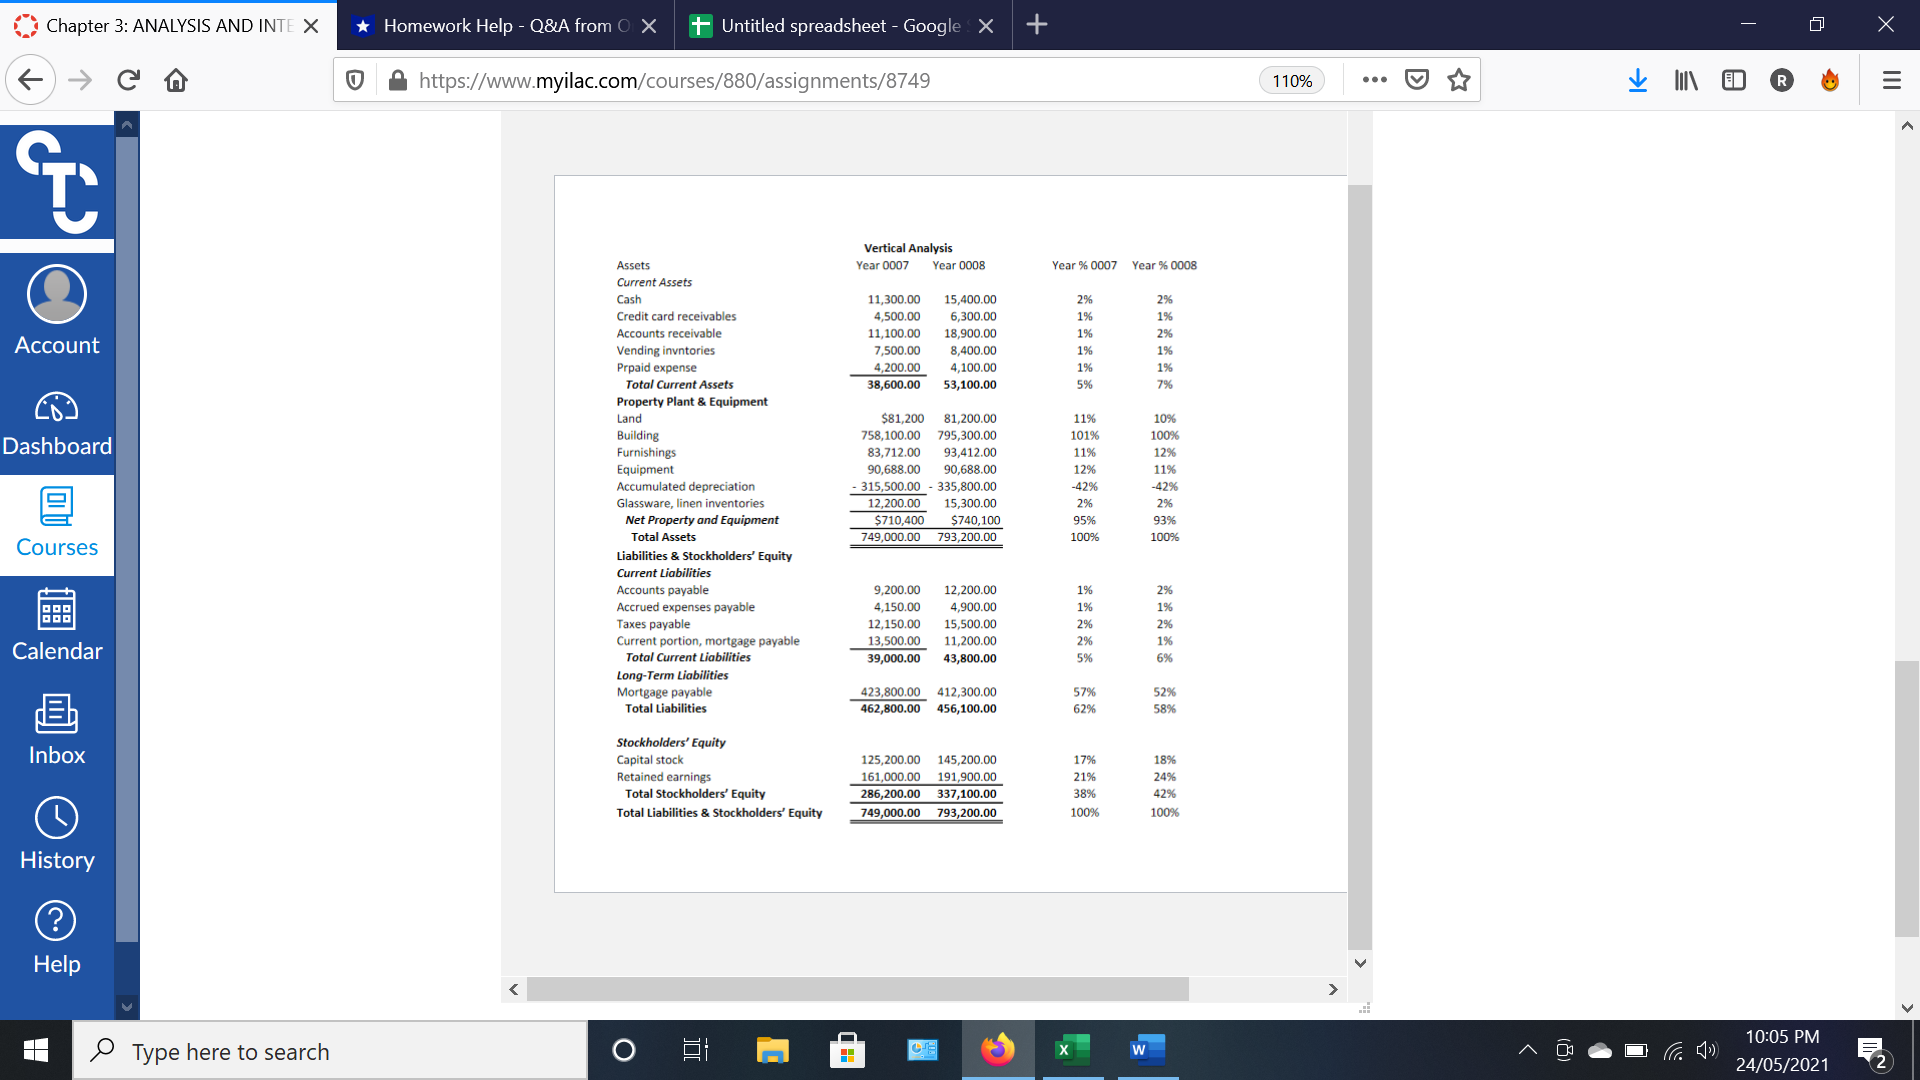Click the document horizontal scrollbar

(x=857, y=989)
